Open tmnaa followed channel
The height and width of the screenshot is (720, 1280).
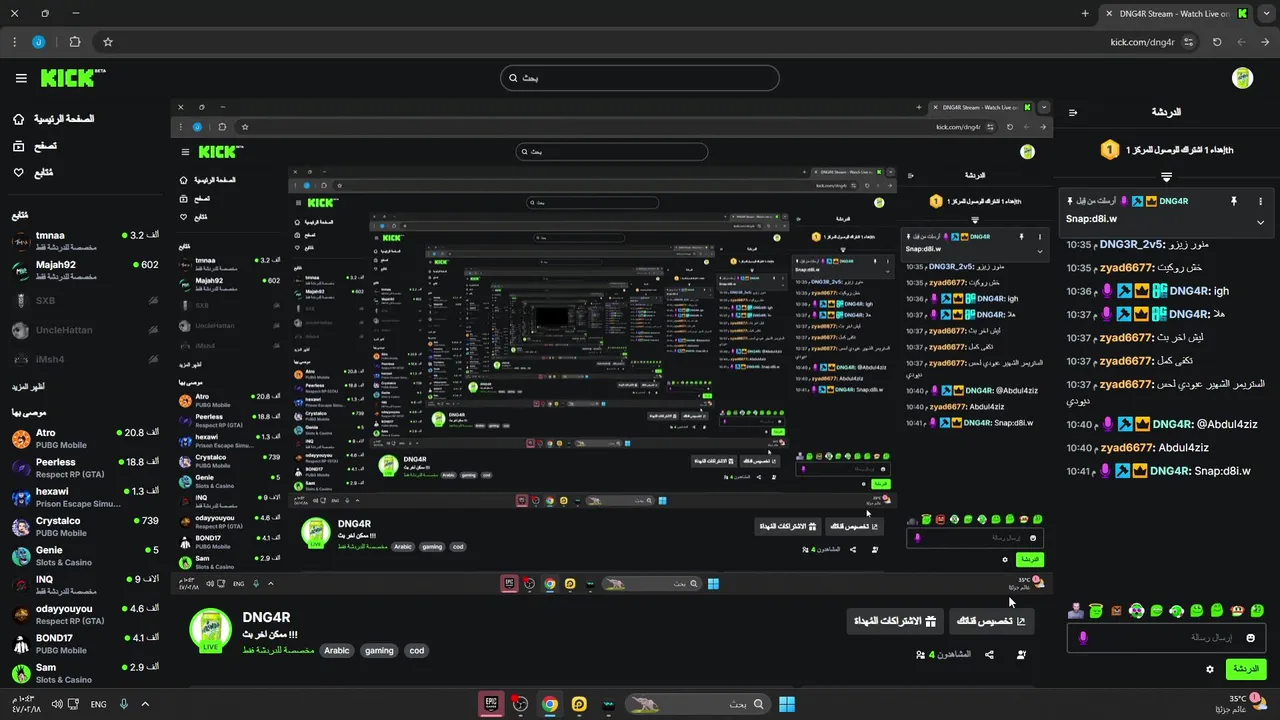[x=85, y=240]
